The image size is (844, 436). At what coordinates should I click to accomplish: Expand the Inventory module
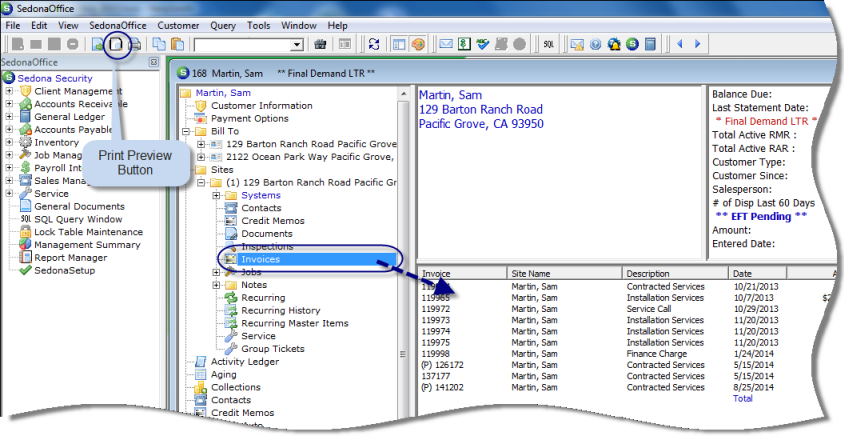9,142
